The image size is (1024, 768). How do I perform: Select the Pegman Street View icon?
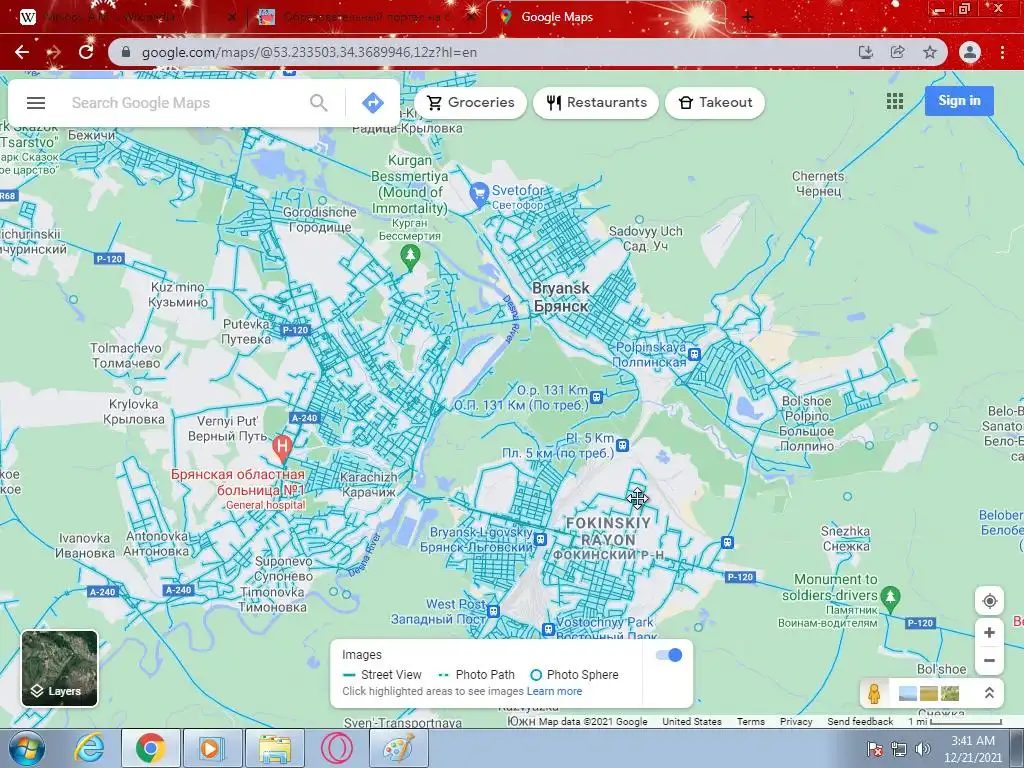click(x=874, y=693)
